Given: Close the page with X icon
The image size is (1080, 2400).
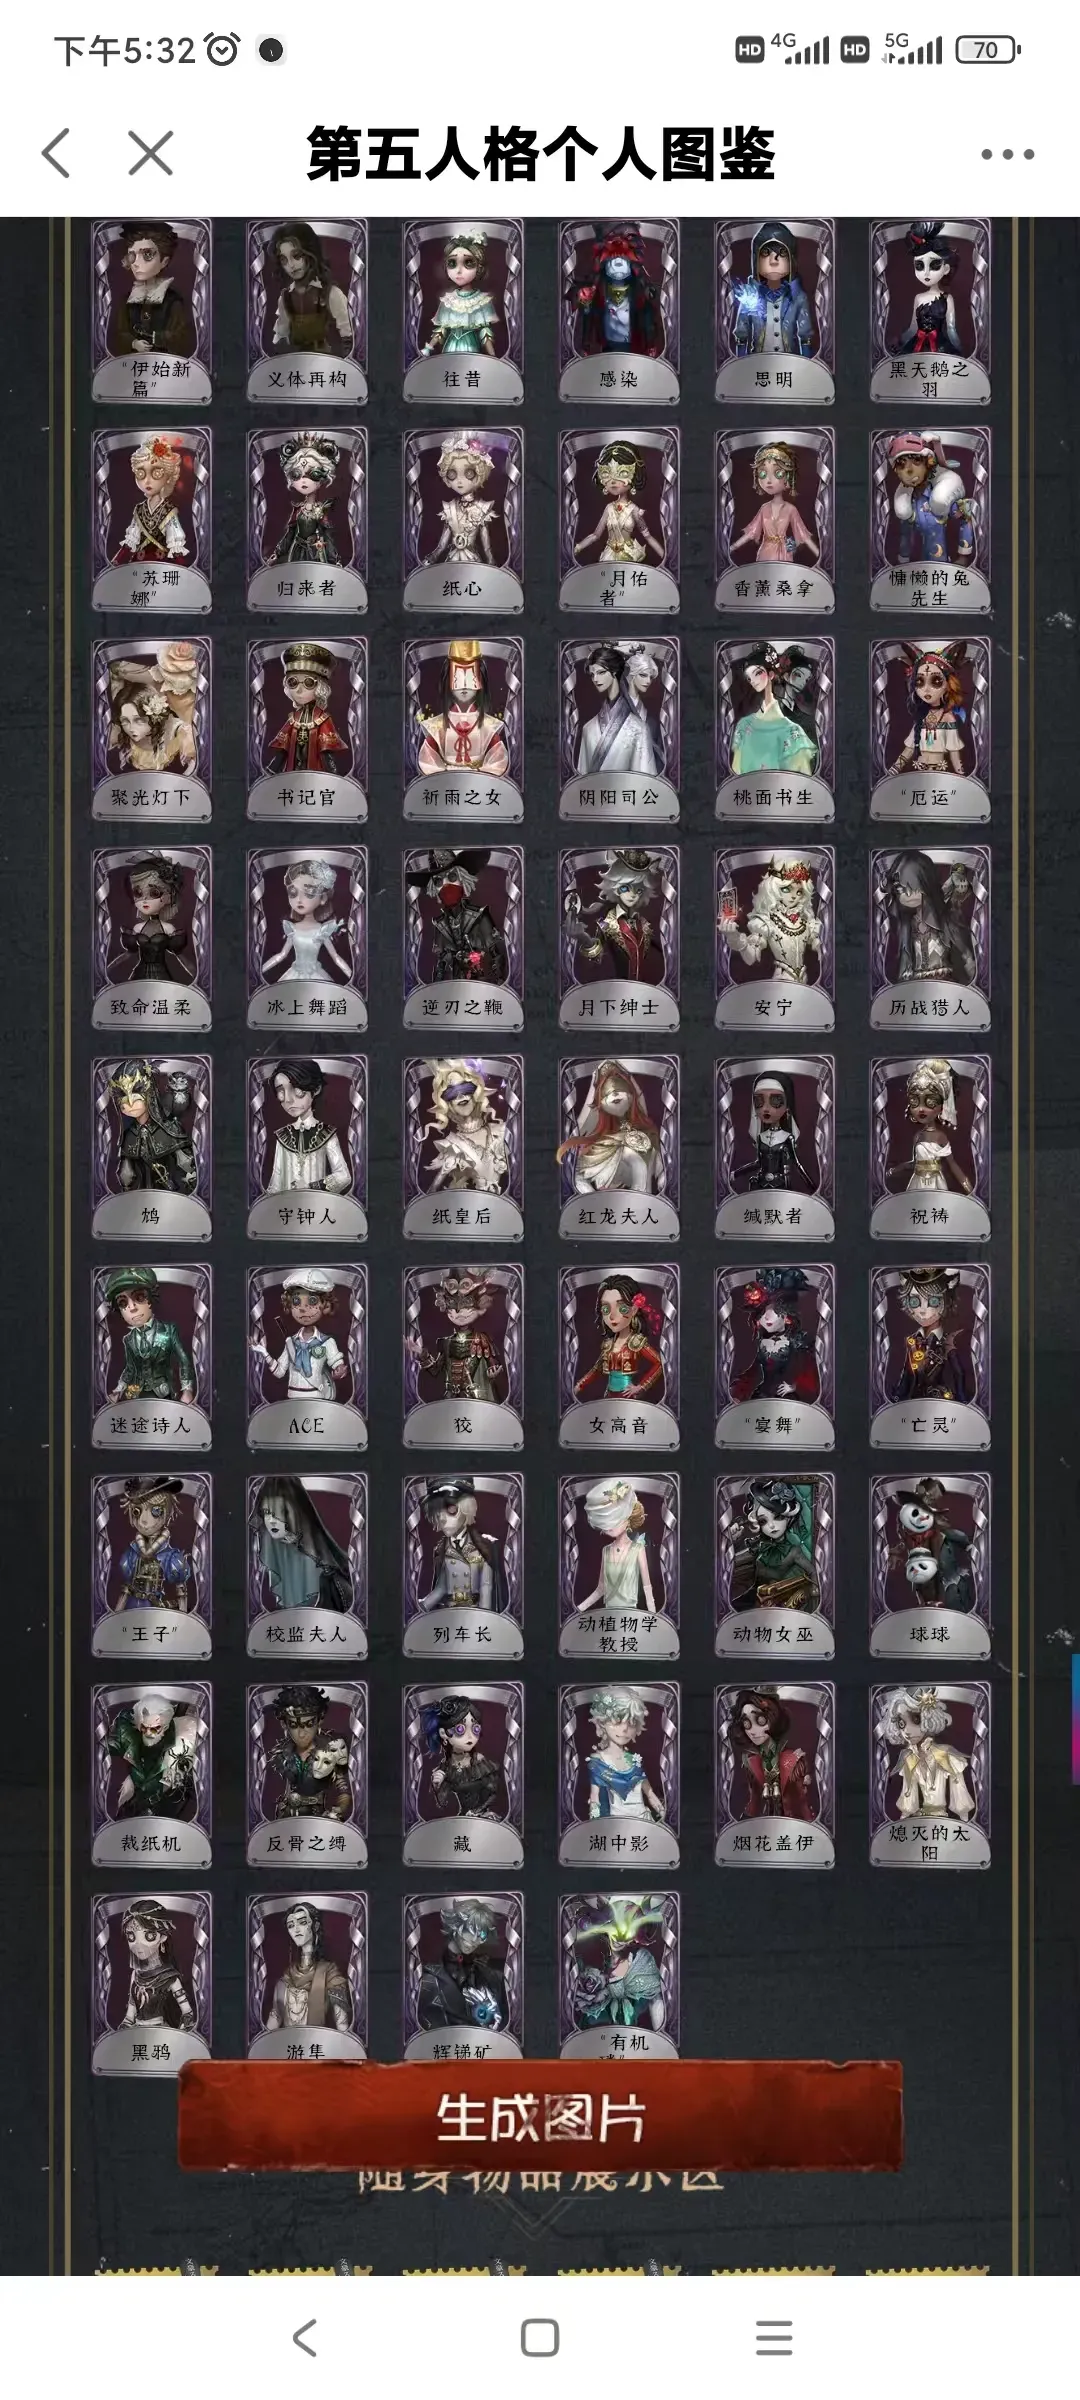Looking at the screenshot, I should click(151, 153).
